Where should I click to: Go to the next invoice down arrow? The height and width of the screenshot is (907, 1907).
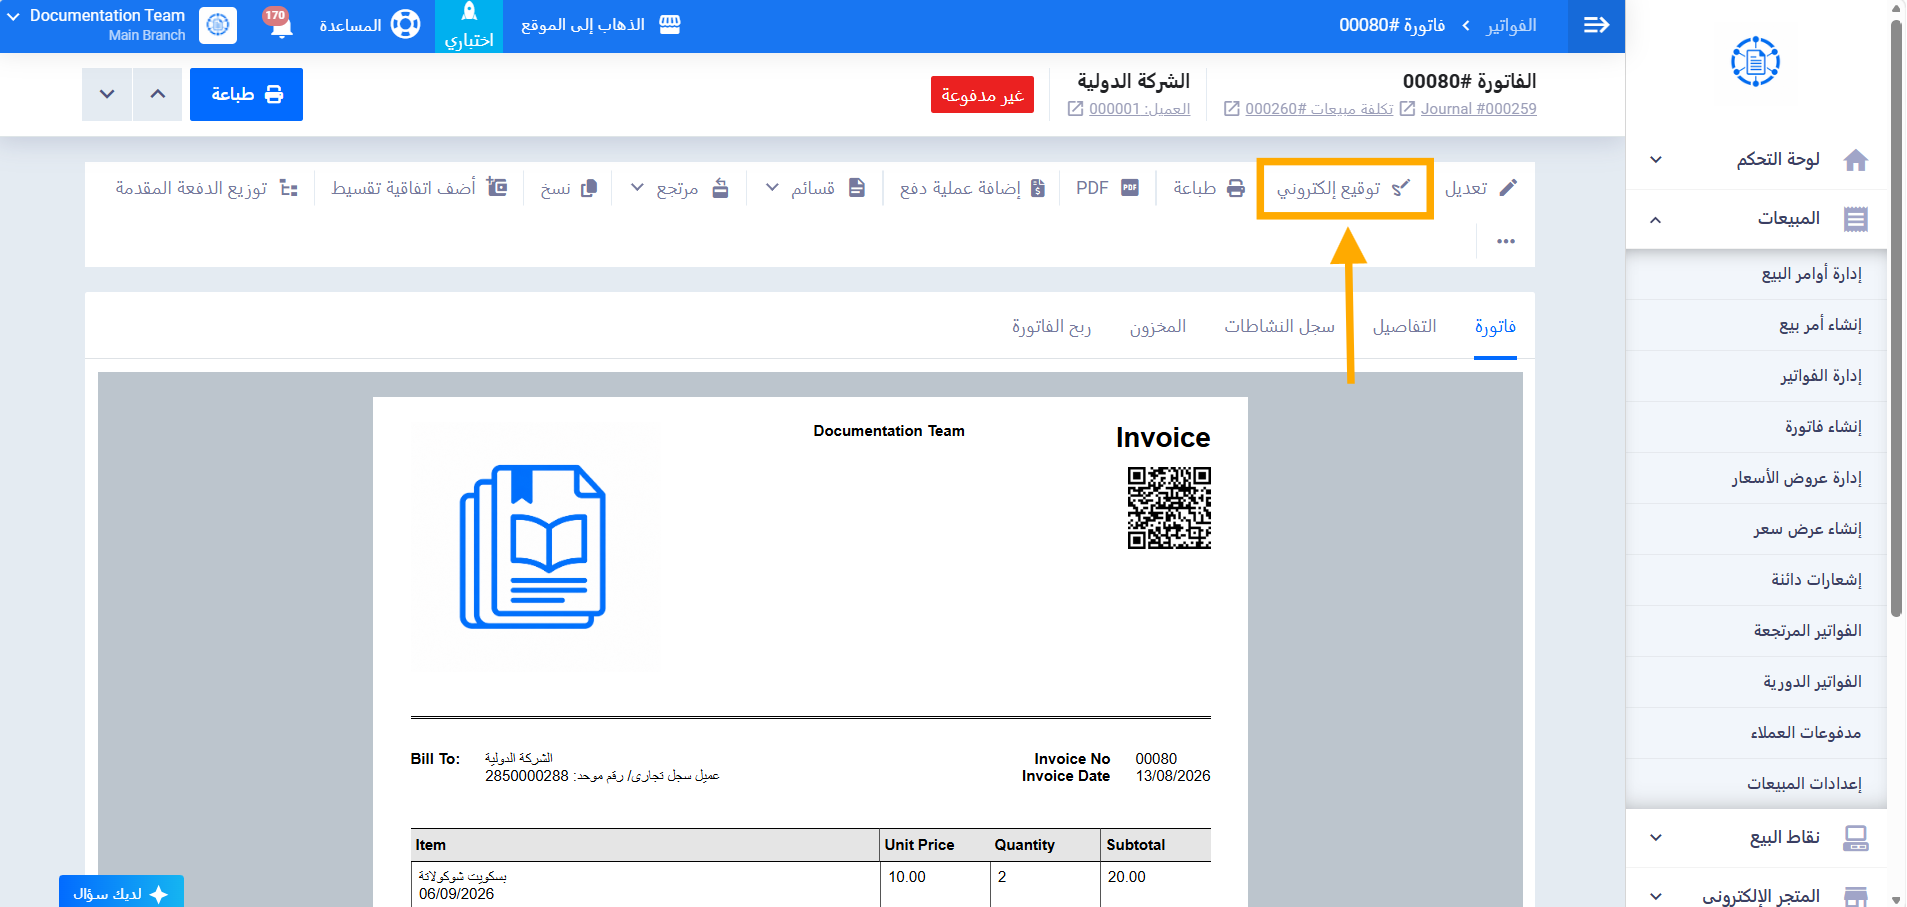[x=107, y=94]
